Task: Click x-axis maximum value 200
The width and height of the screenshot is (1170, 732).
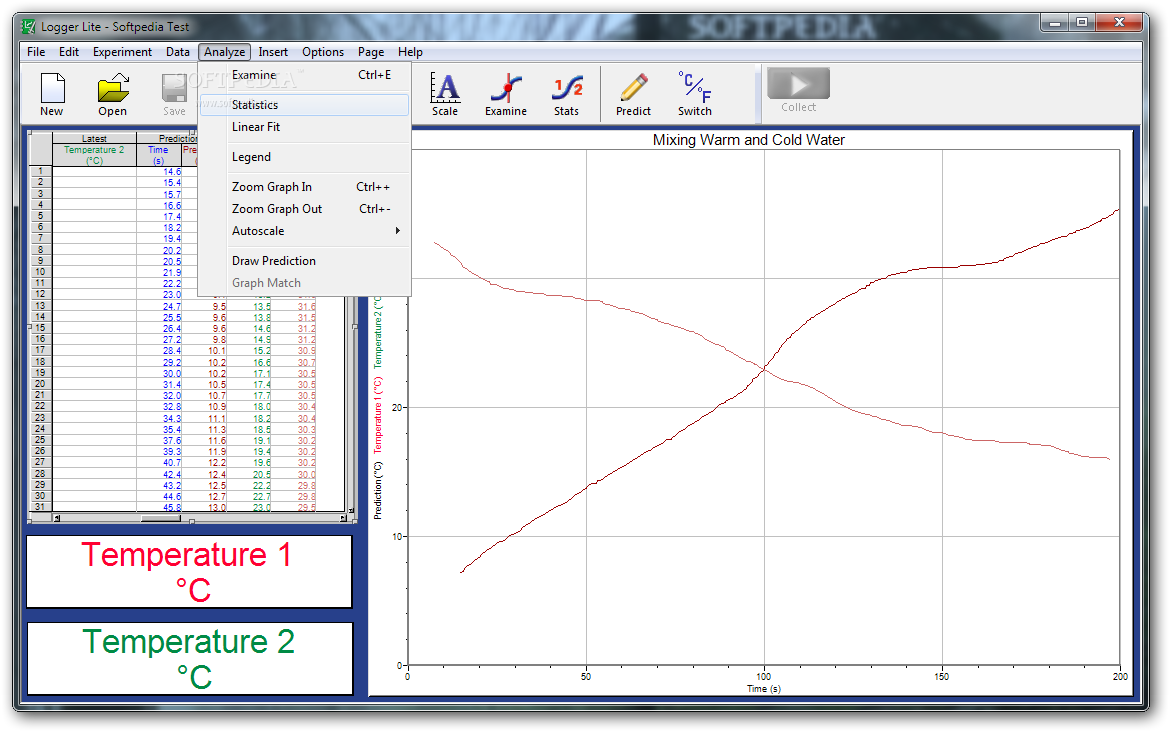Action: click(1120, 677)
